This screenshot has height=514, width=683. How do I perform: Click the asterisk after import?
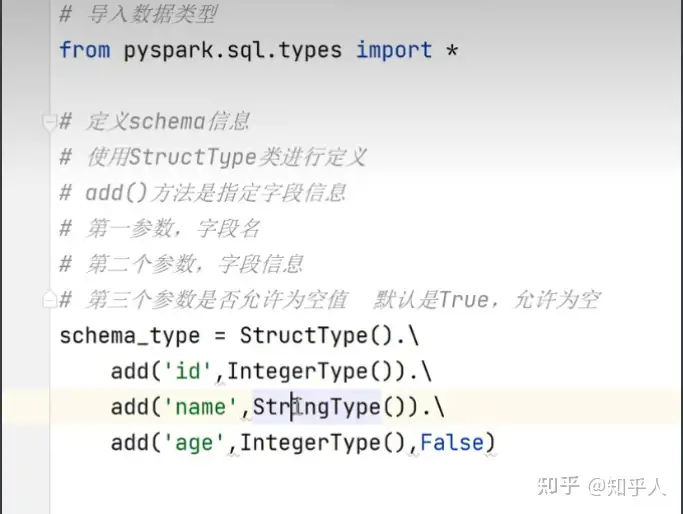click(x=452, y=50)
